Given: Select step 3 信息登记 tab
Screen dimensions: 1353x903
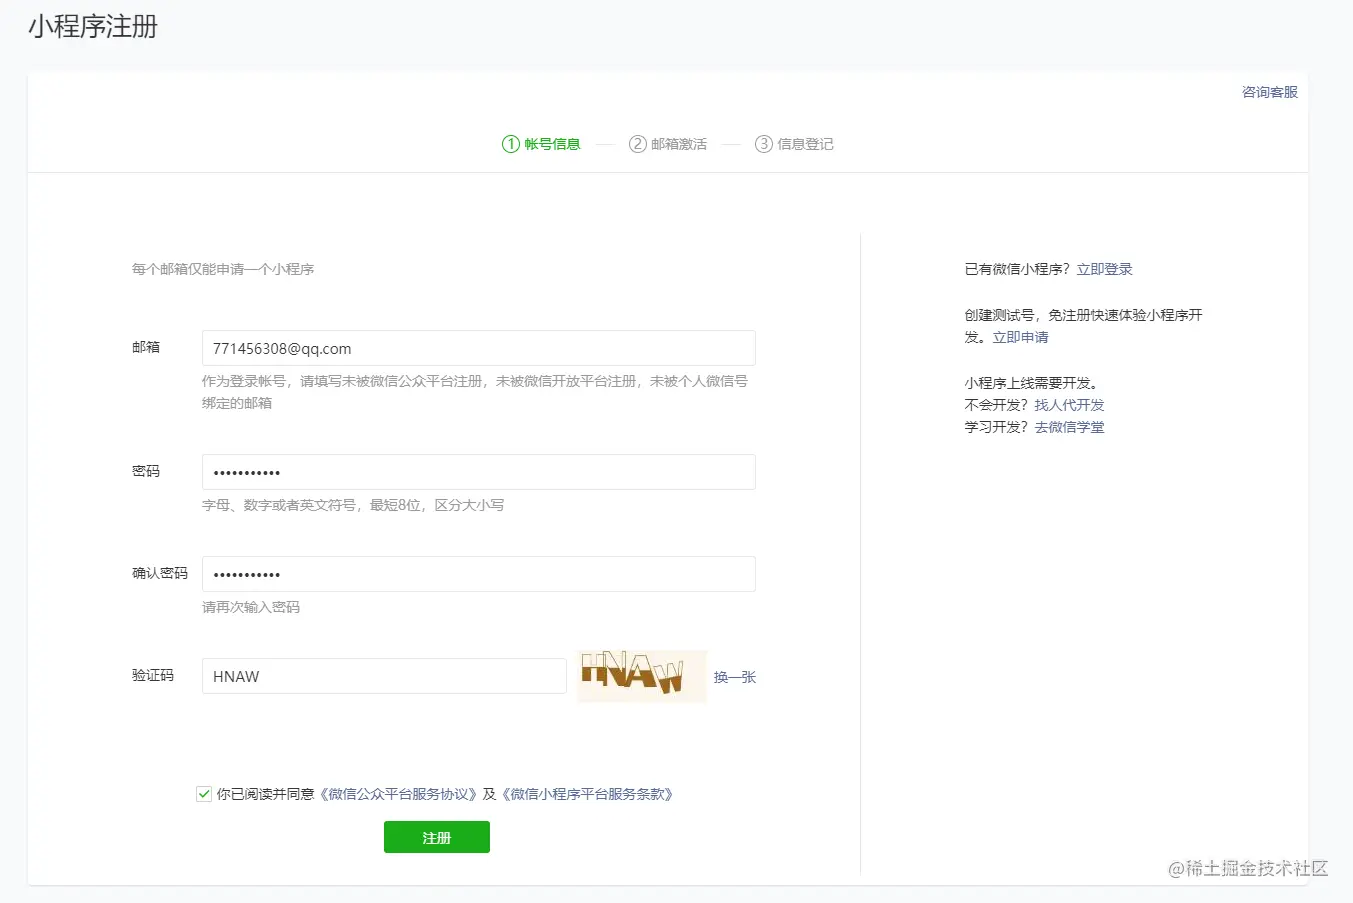Looking at the screenshot, I should (794, 144).
